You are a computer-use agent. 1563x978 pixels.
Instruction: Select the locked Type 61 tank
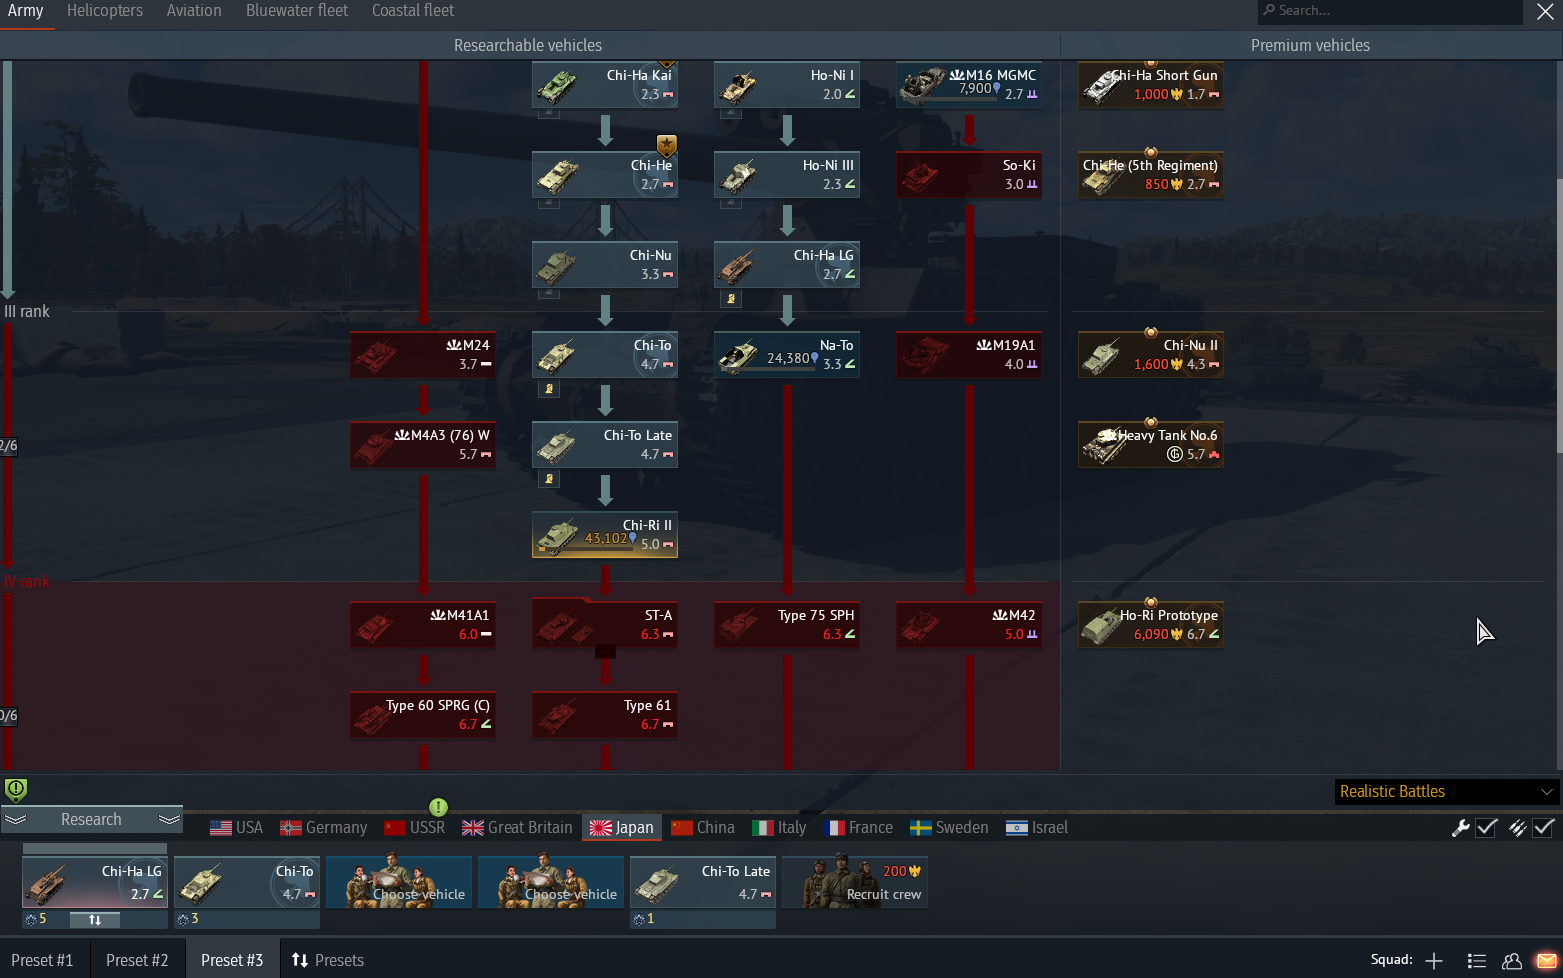[x=605, y=715]
